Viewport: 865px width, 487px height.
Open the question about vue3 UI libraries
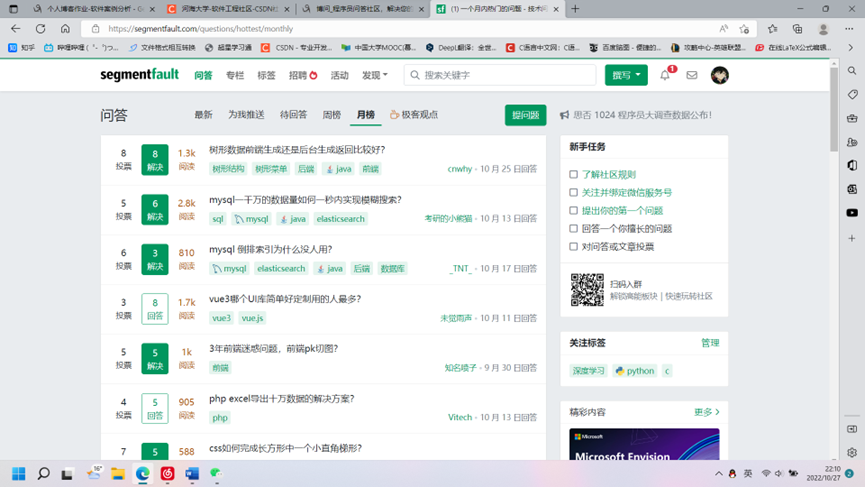285,299
